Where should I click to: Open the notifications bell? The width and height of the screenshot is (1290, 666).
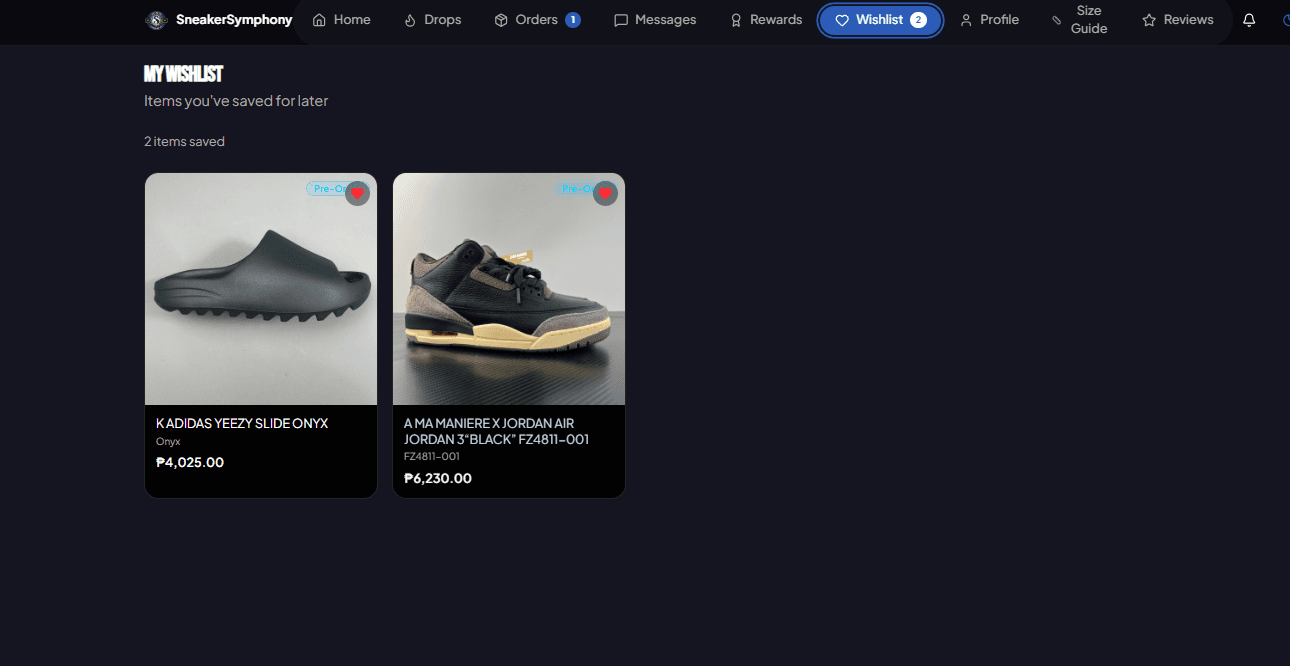click(1249, 20)
